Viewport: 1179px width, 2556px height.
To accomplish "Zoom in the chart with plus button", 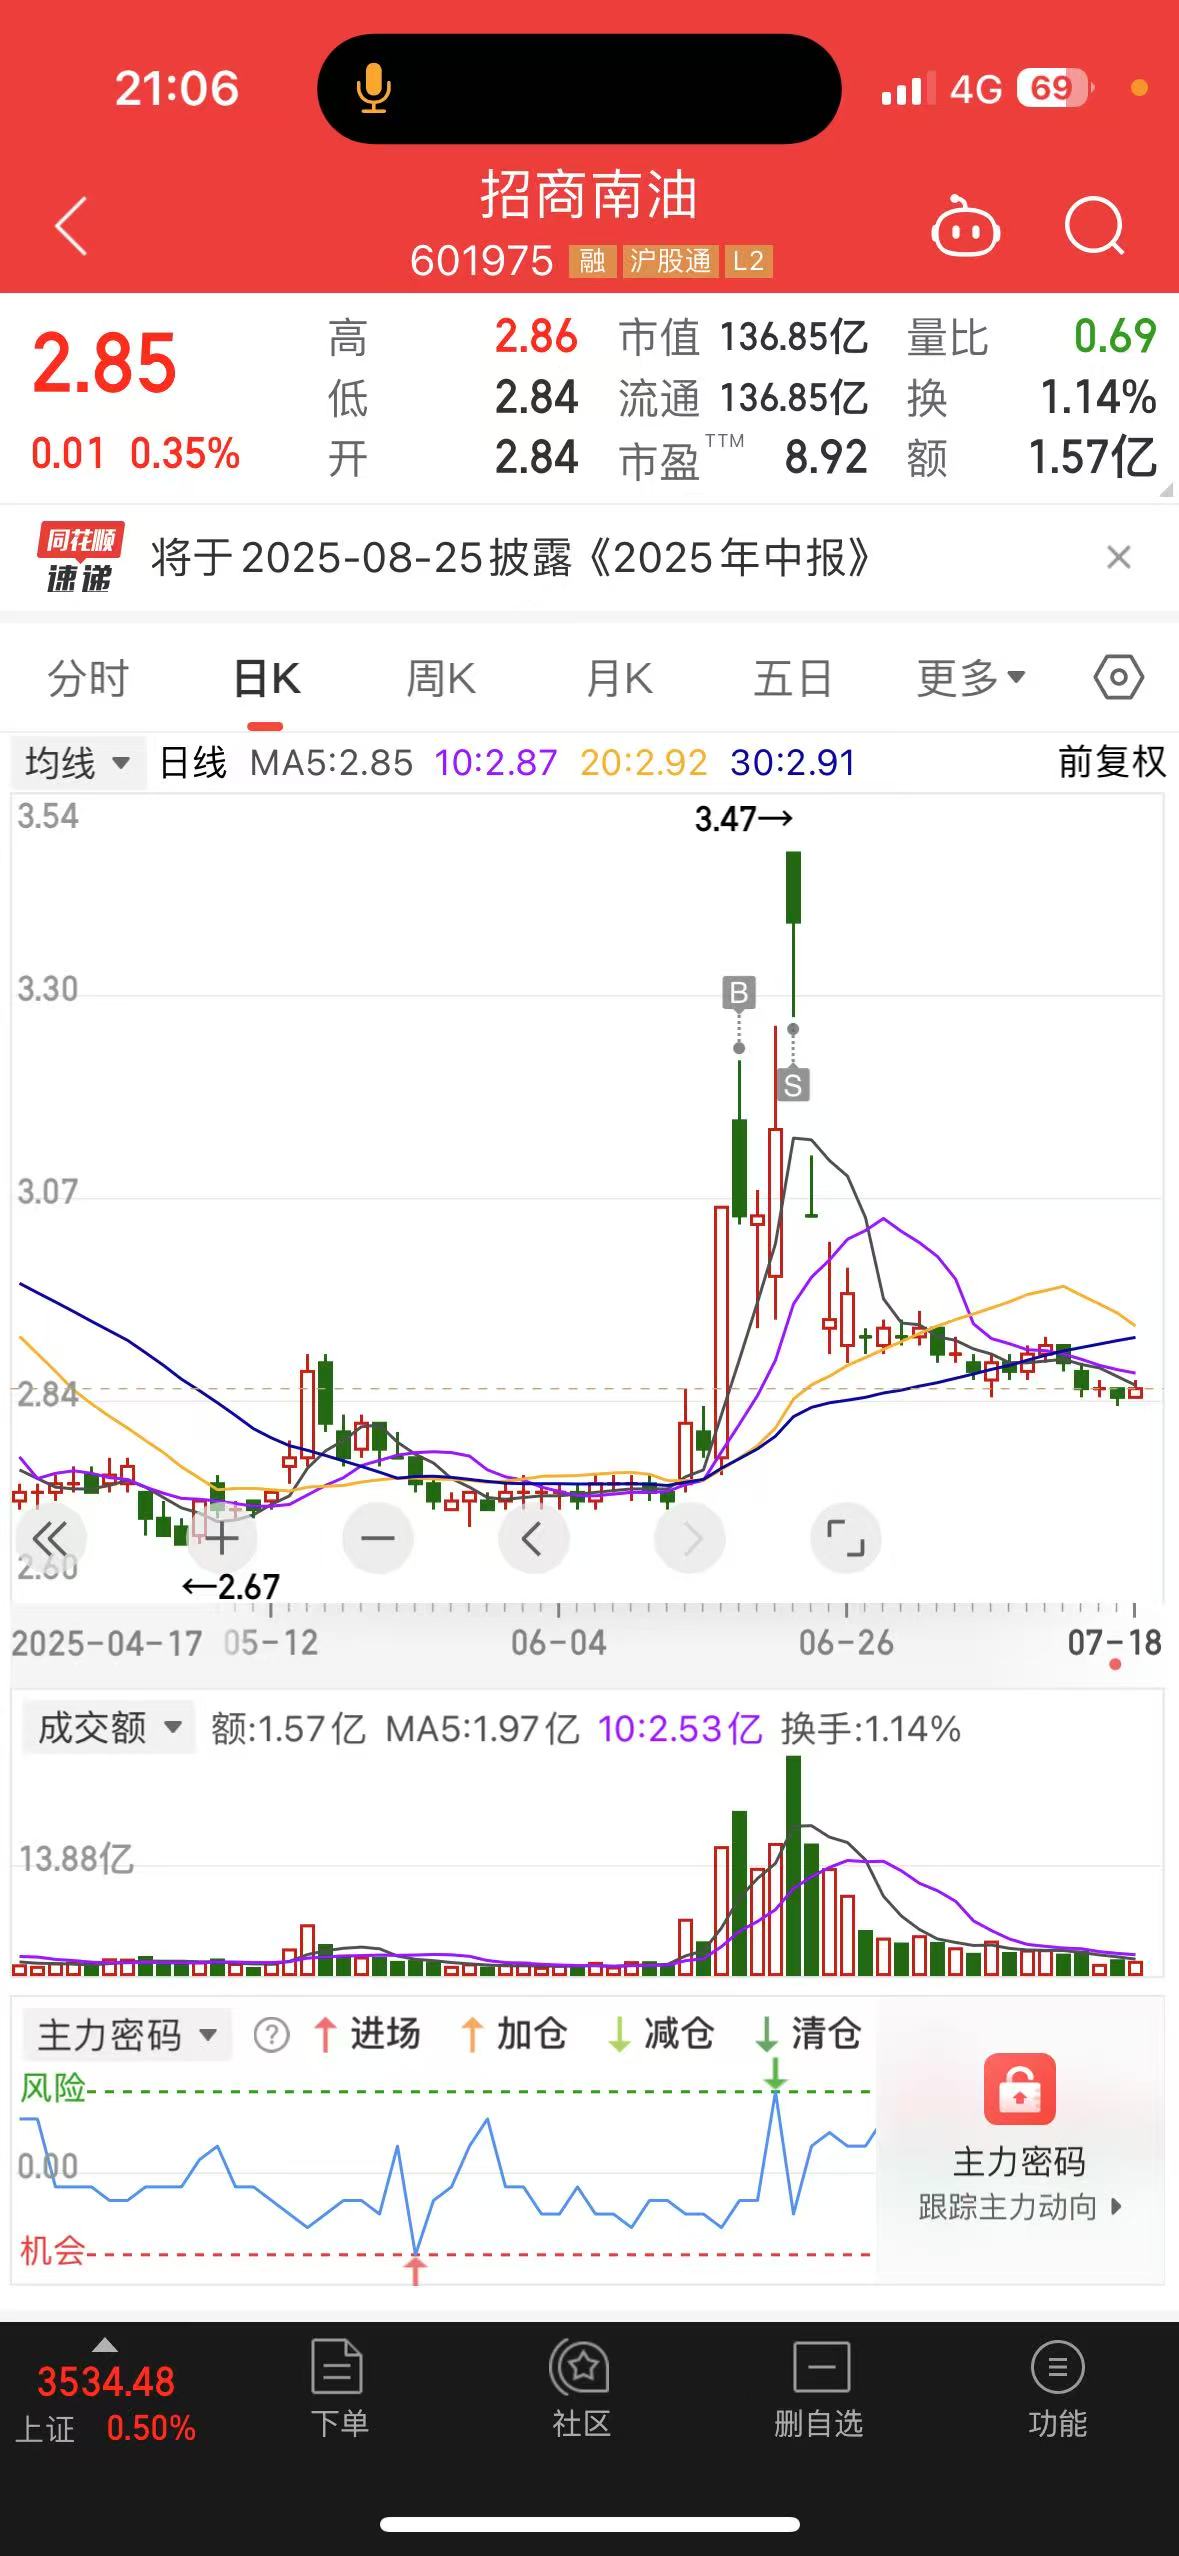I will coord(222,1538).
